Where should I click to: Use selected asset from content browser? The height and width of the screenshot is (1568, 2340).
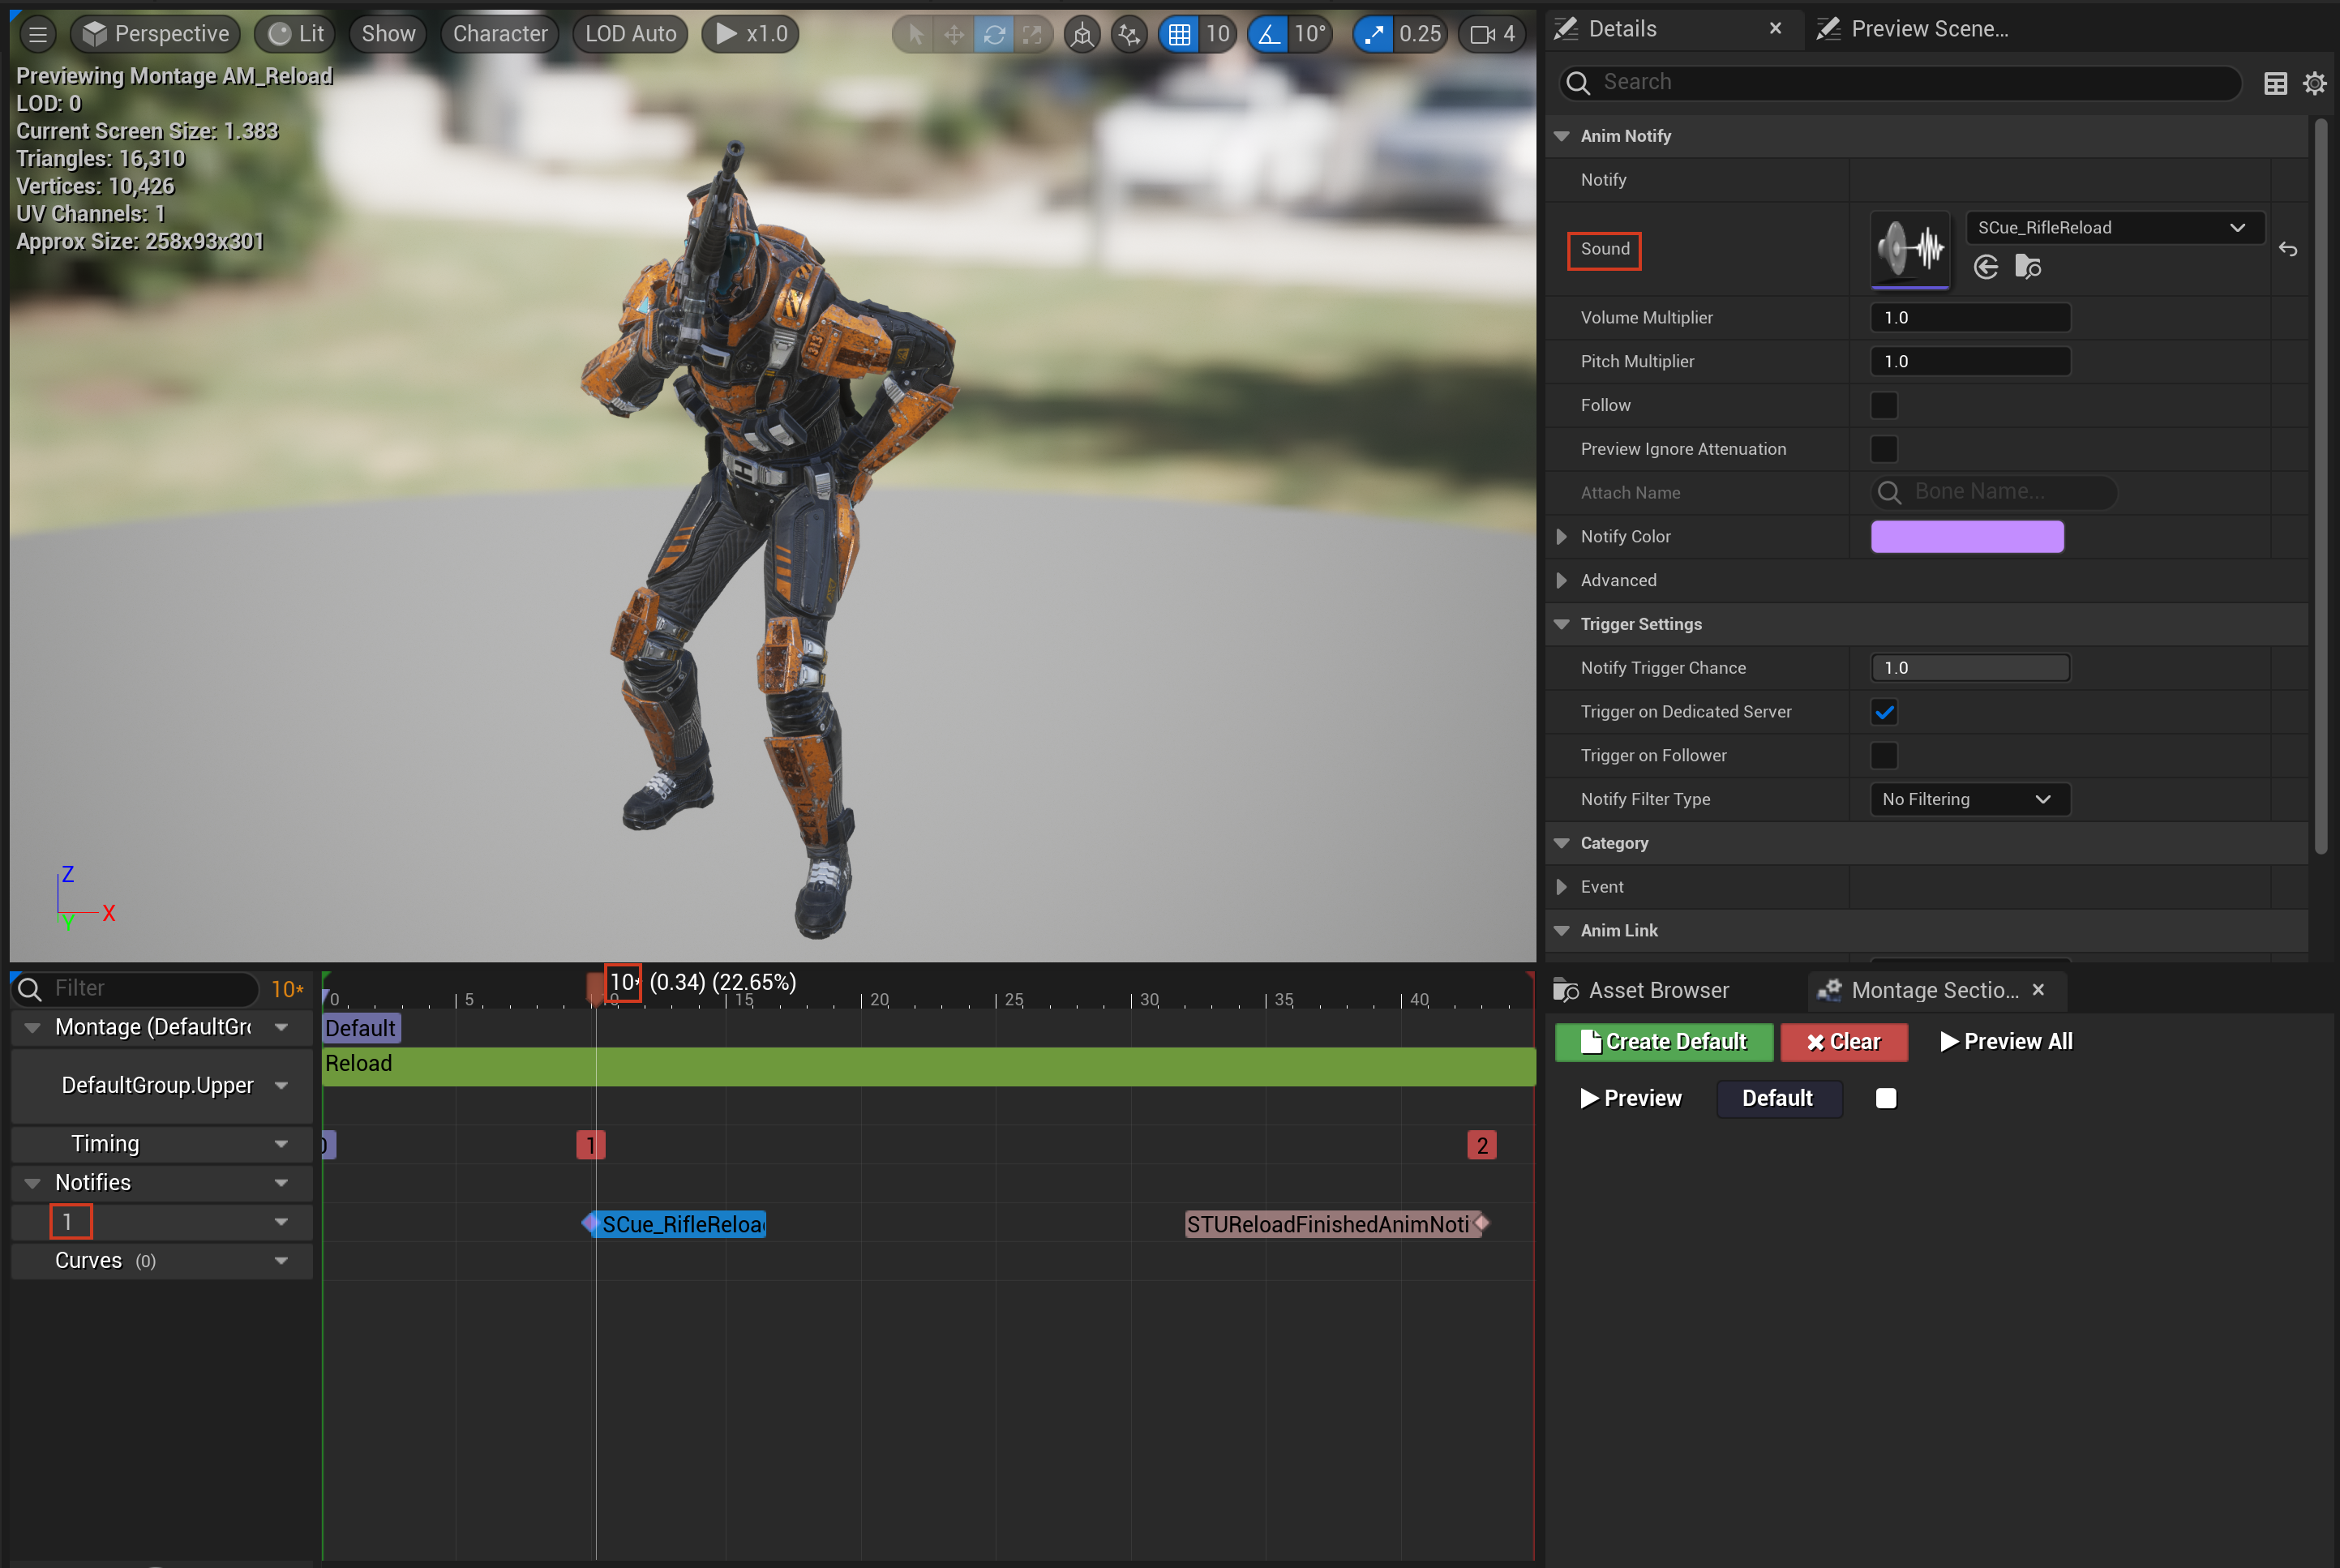click(1986, 267)
